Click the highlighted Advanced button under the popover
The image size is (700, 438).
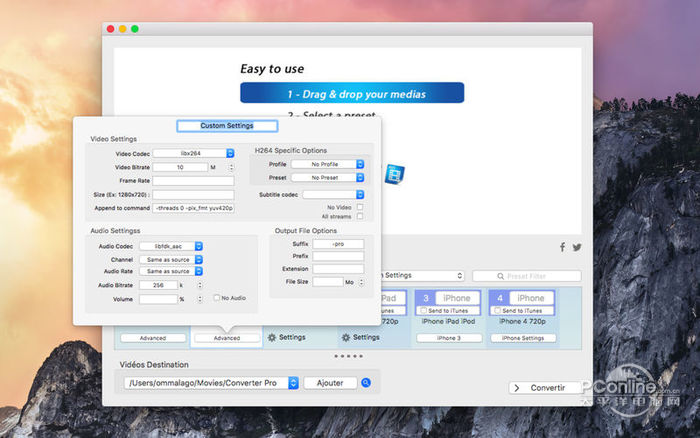pyautogui.click(x=226, y=338)
